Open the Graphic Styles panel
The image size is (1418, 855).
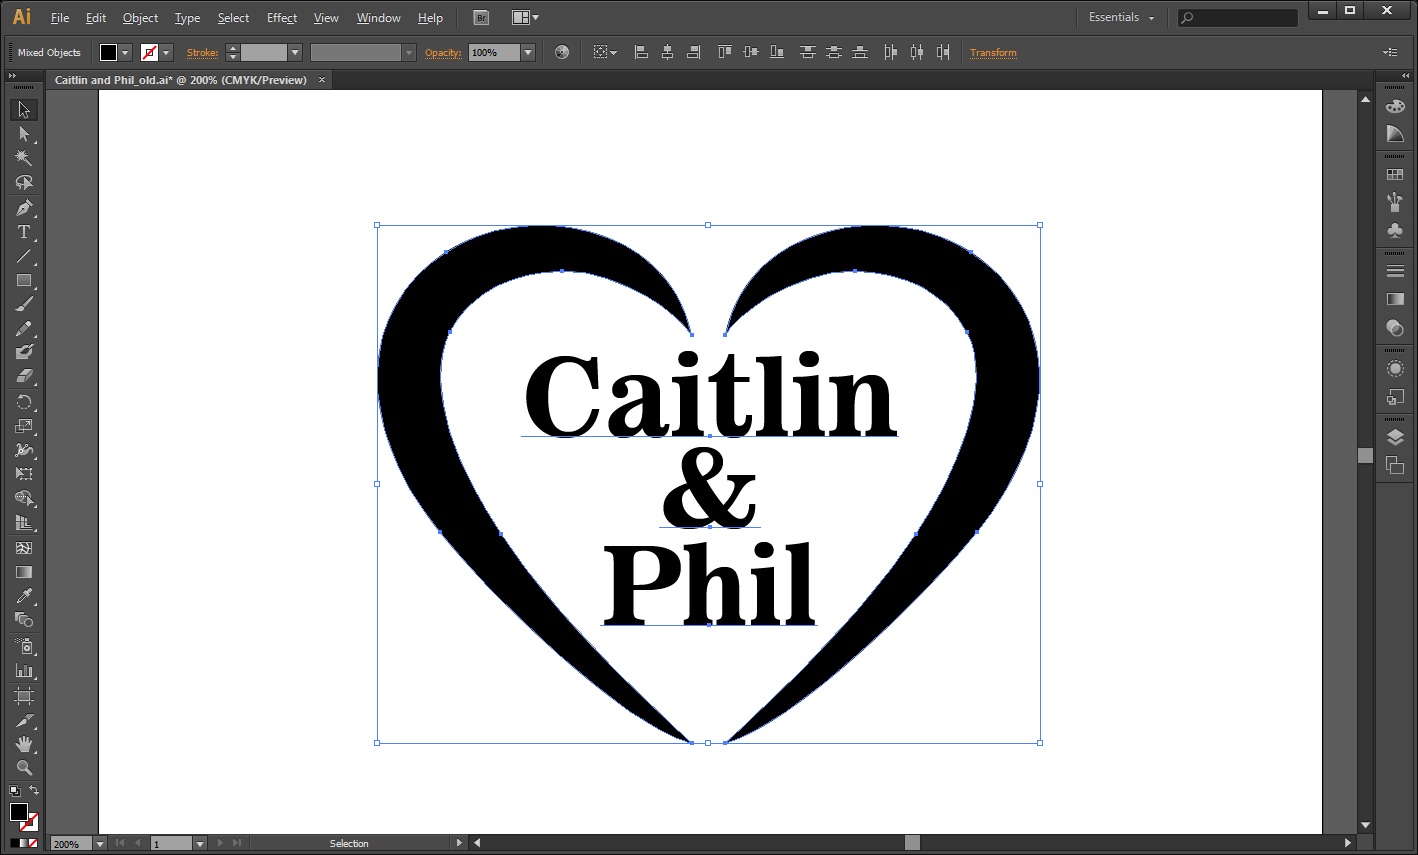tap(1394, 397)
